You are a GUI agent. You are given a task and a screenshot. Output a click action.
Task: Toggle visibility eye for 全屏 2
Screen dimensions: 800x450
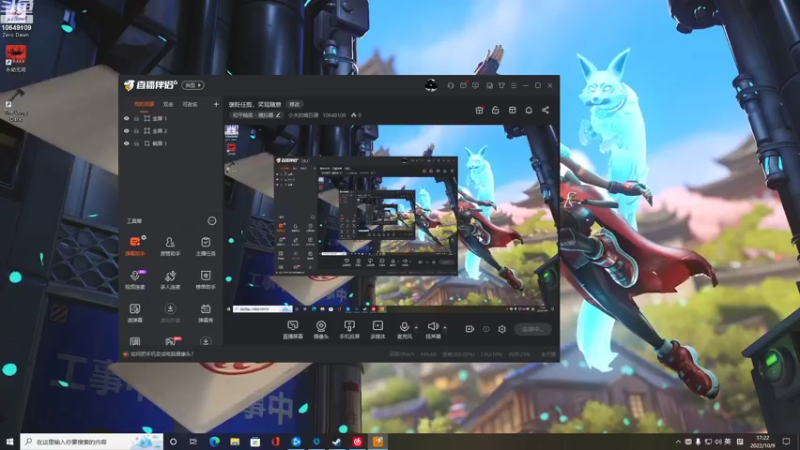(x=127, y=131)
